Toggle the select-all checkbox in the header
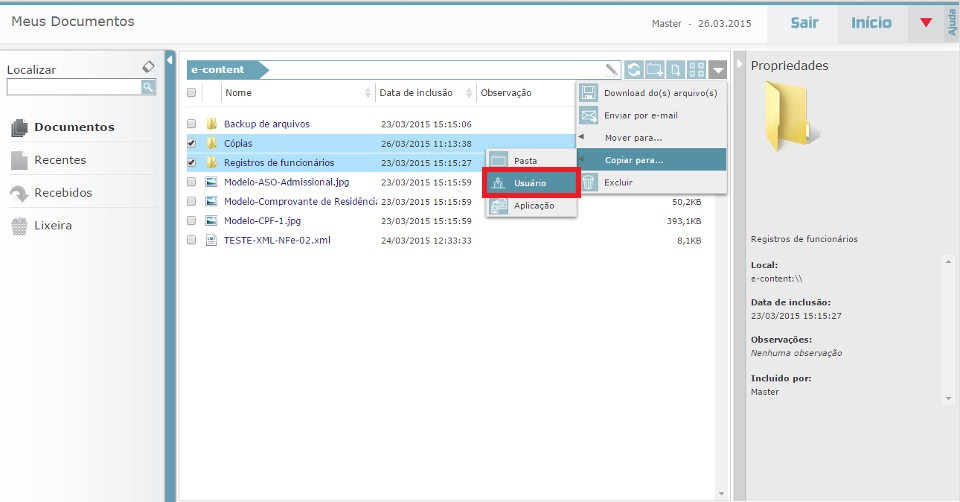 tap(192, 93)
